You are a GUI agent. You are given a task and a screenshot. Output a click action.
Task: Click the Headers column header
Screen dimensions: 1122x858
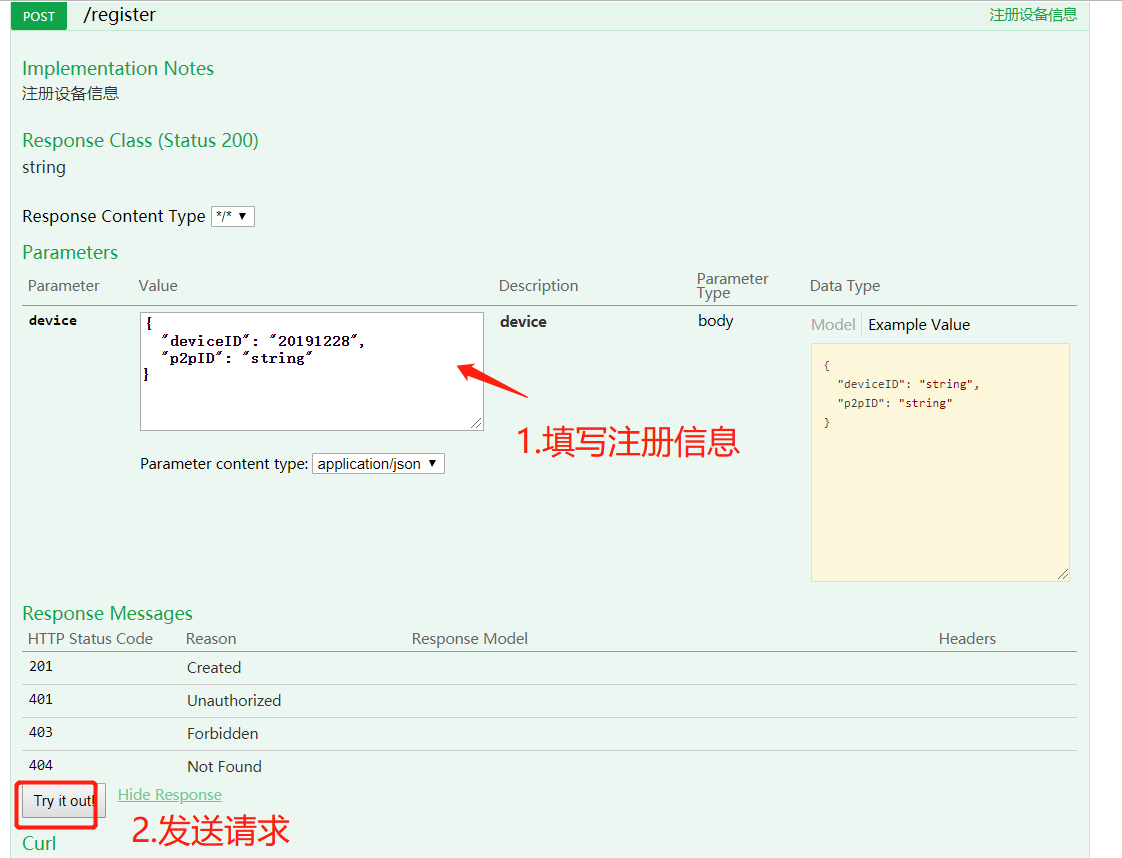(967, 639)
